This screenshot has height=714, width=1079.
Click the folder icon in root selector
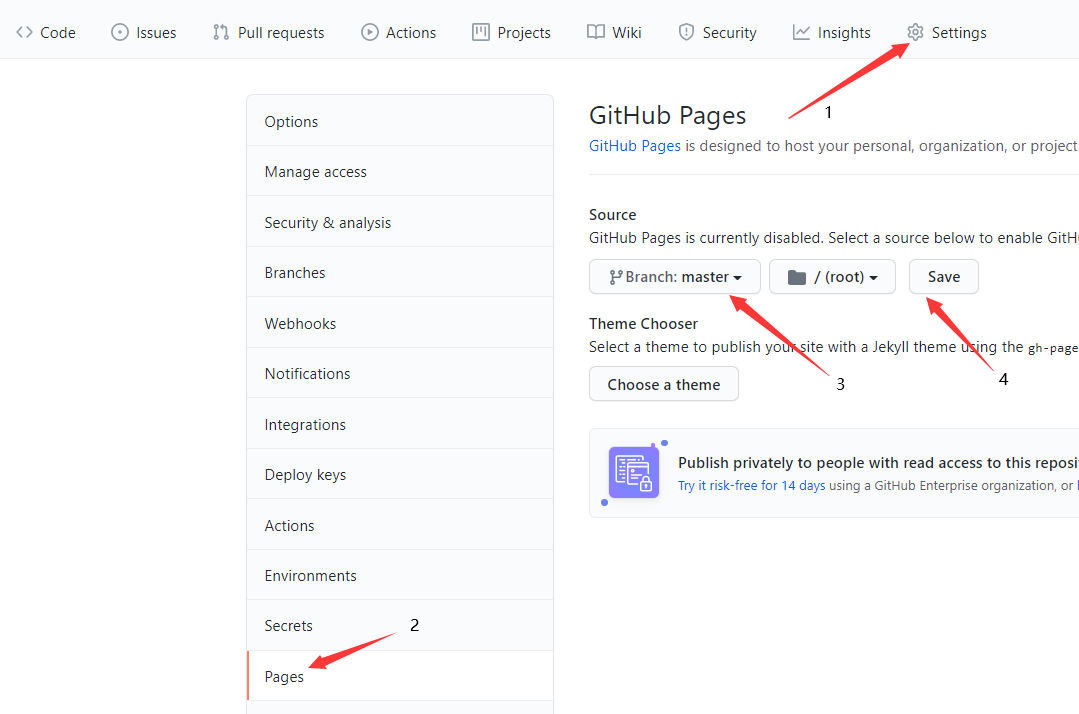[x=797, y=277]
